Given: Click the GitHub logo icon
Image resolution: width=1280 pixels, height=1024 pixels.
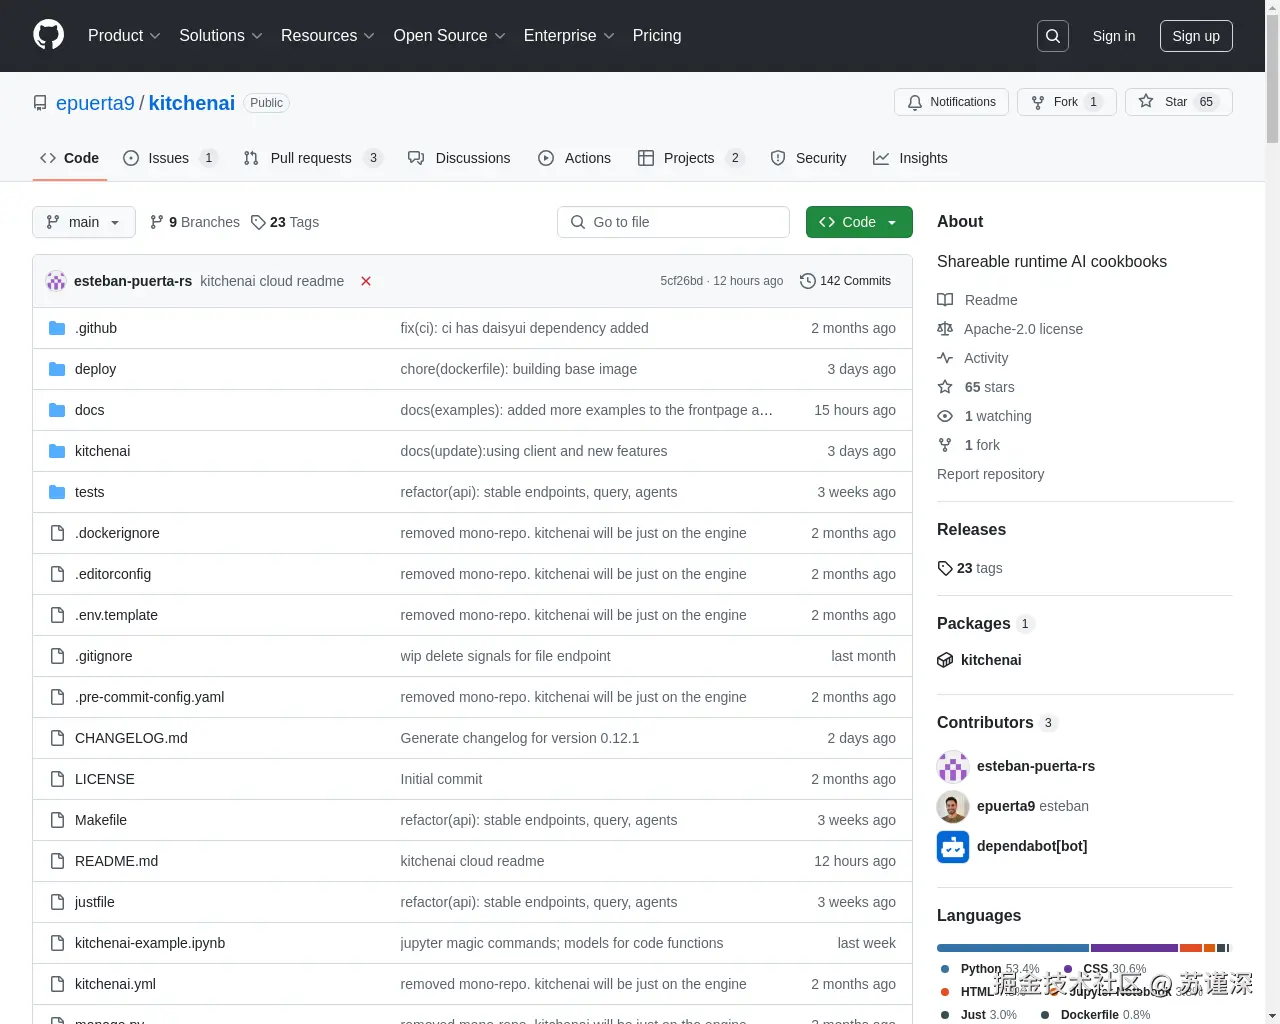Looking at the screenshot, I should click(48, 35).
